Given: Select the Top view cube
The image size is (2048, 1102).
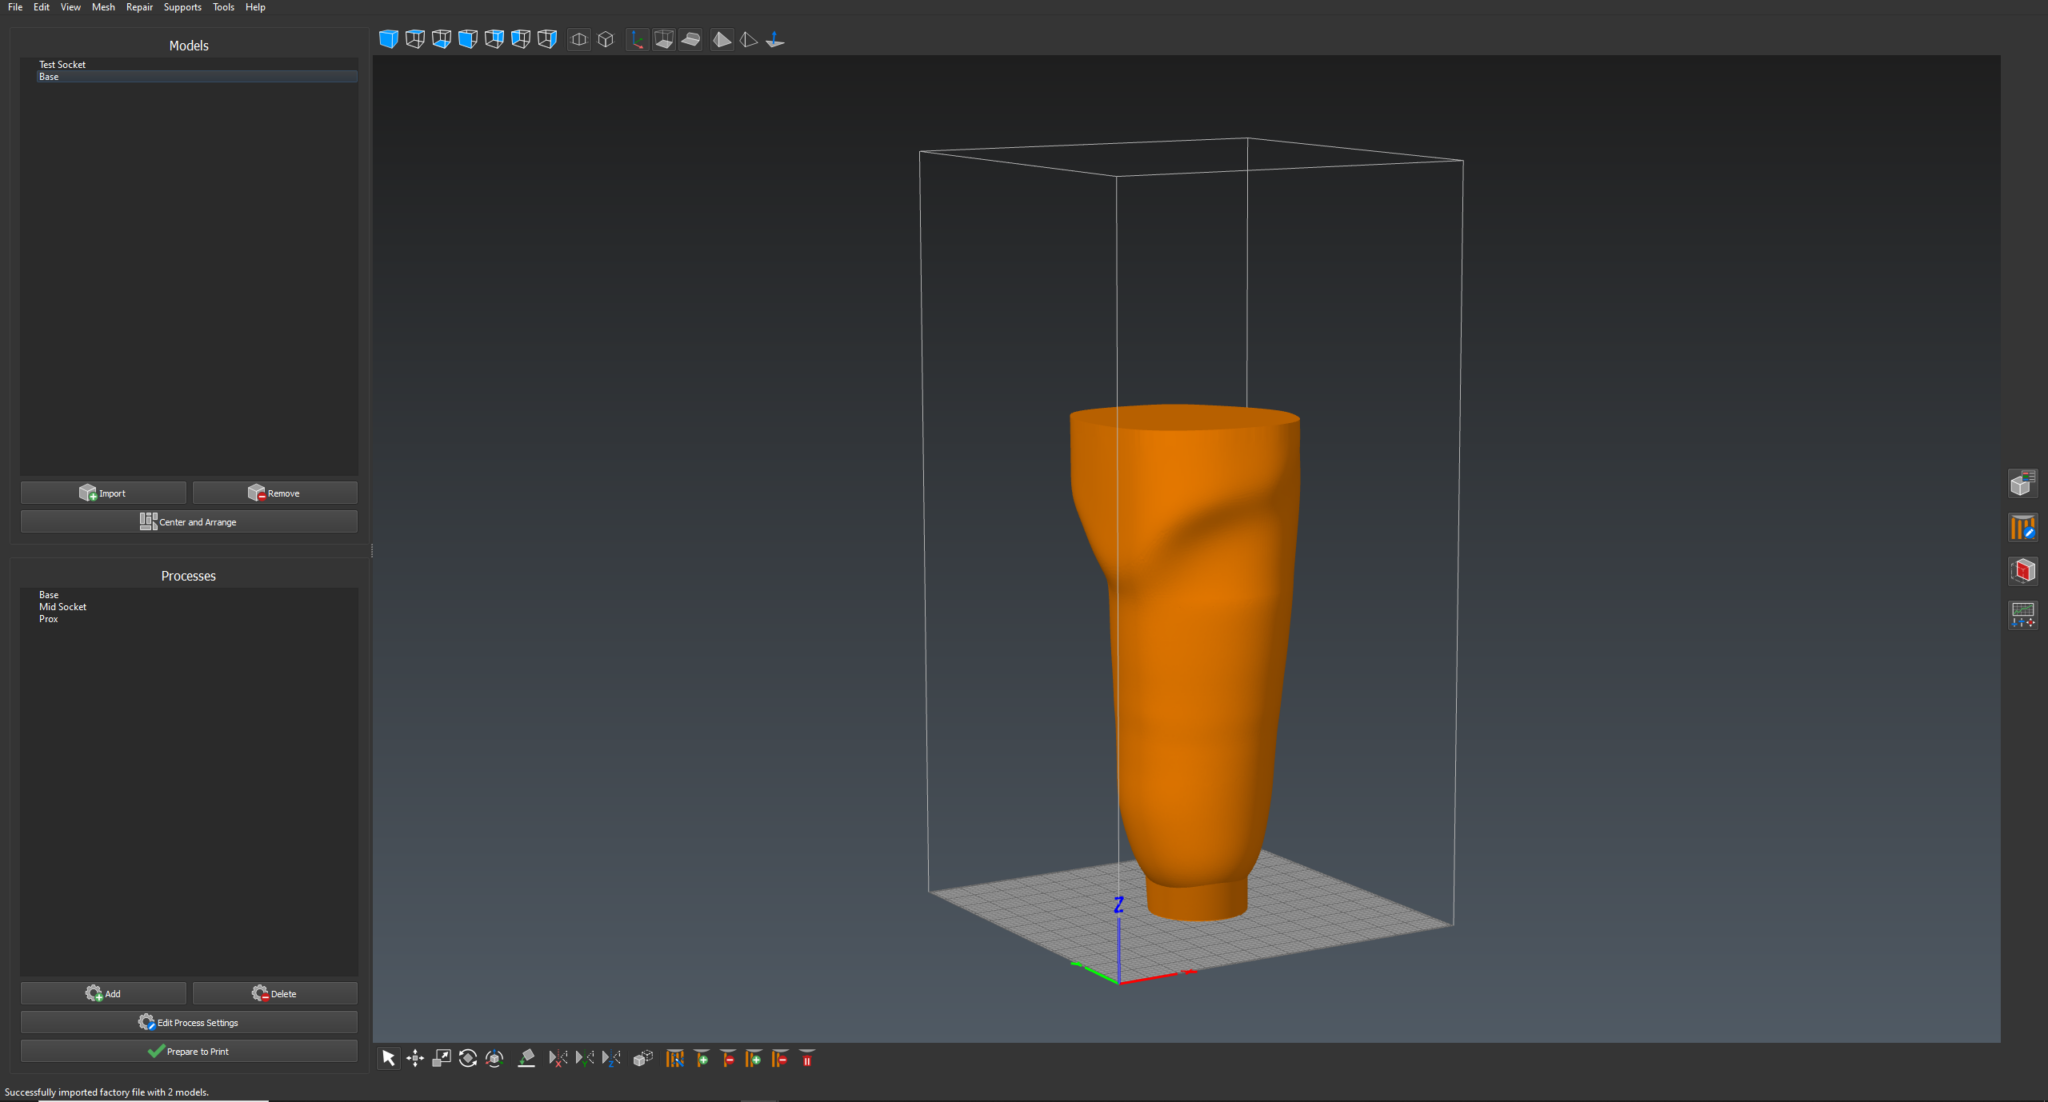Looking at the screenshot, I should tap(415, 39).
